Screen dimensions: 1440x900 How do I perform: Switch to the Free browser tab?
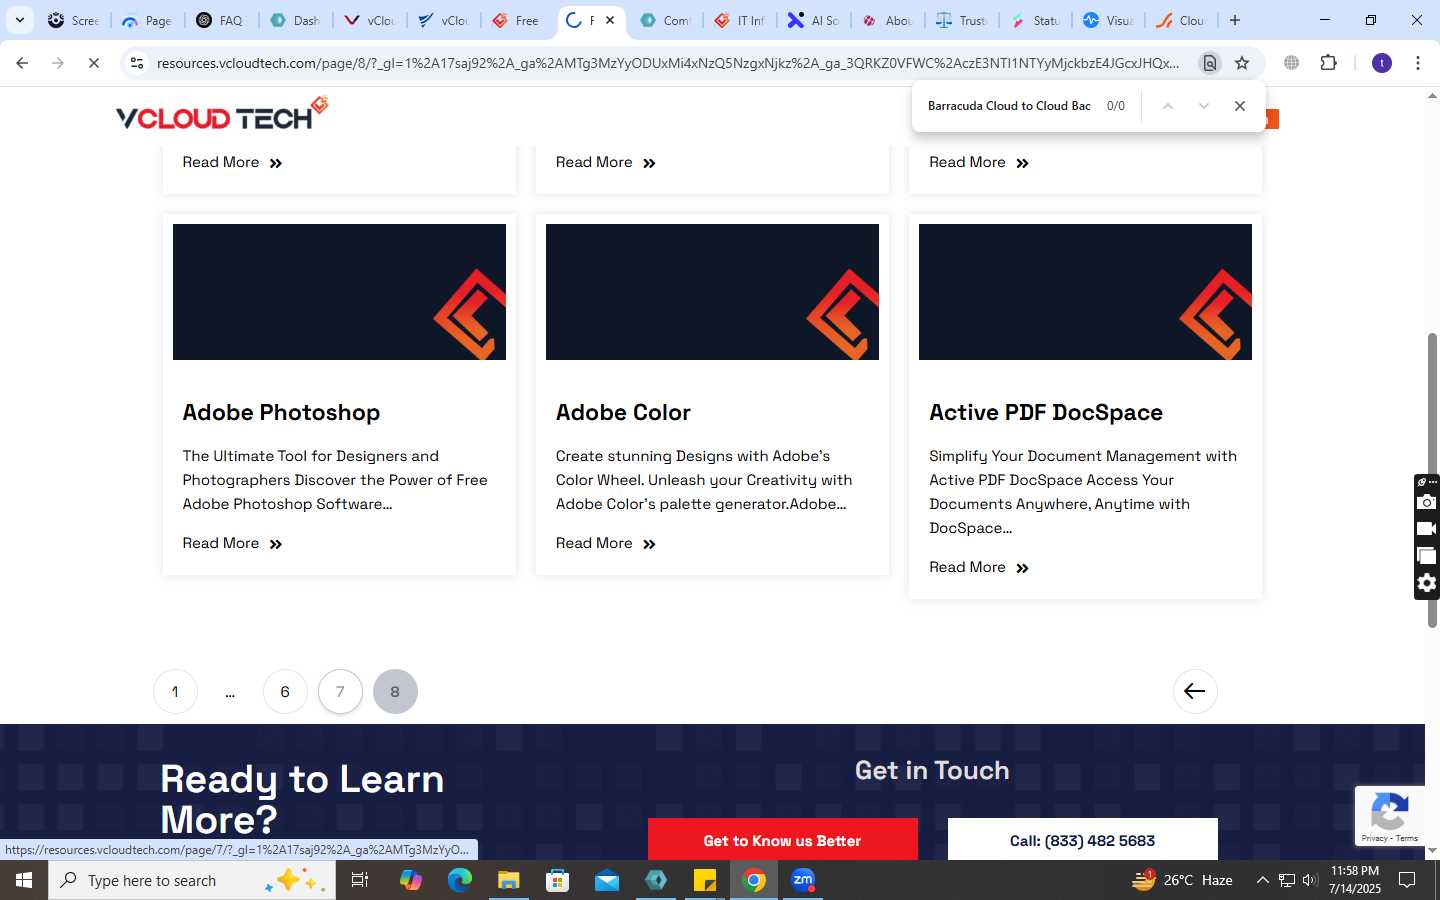point(516,20)
